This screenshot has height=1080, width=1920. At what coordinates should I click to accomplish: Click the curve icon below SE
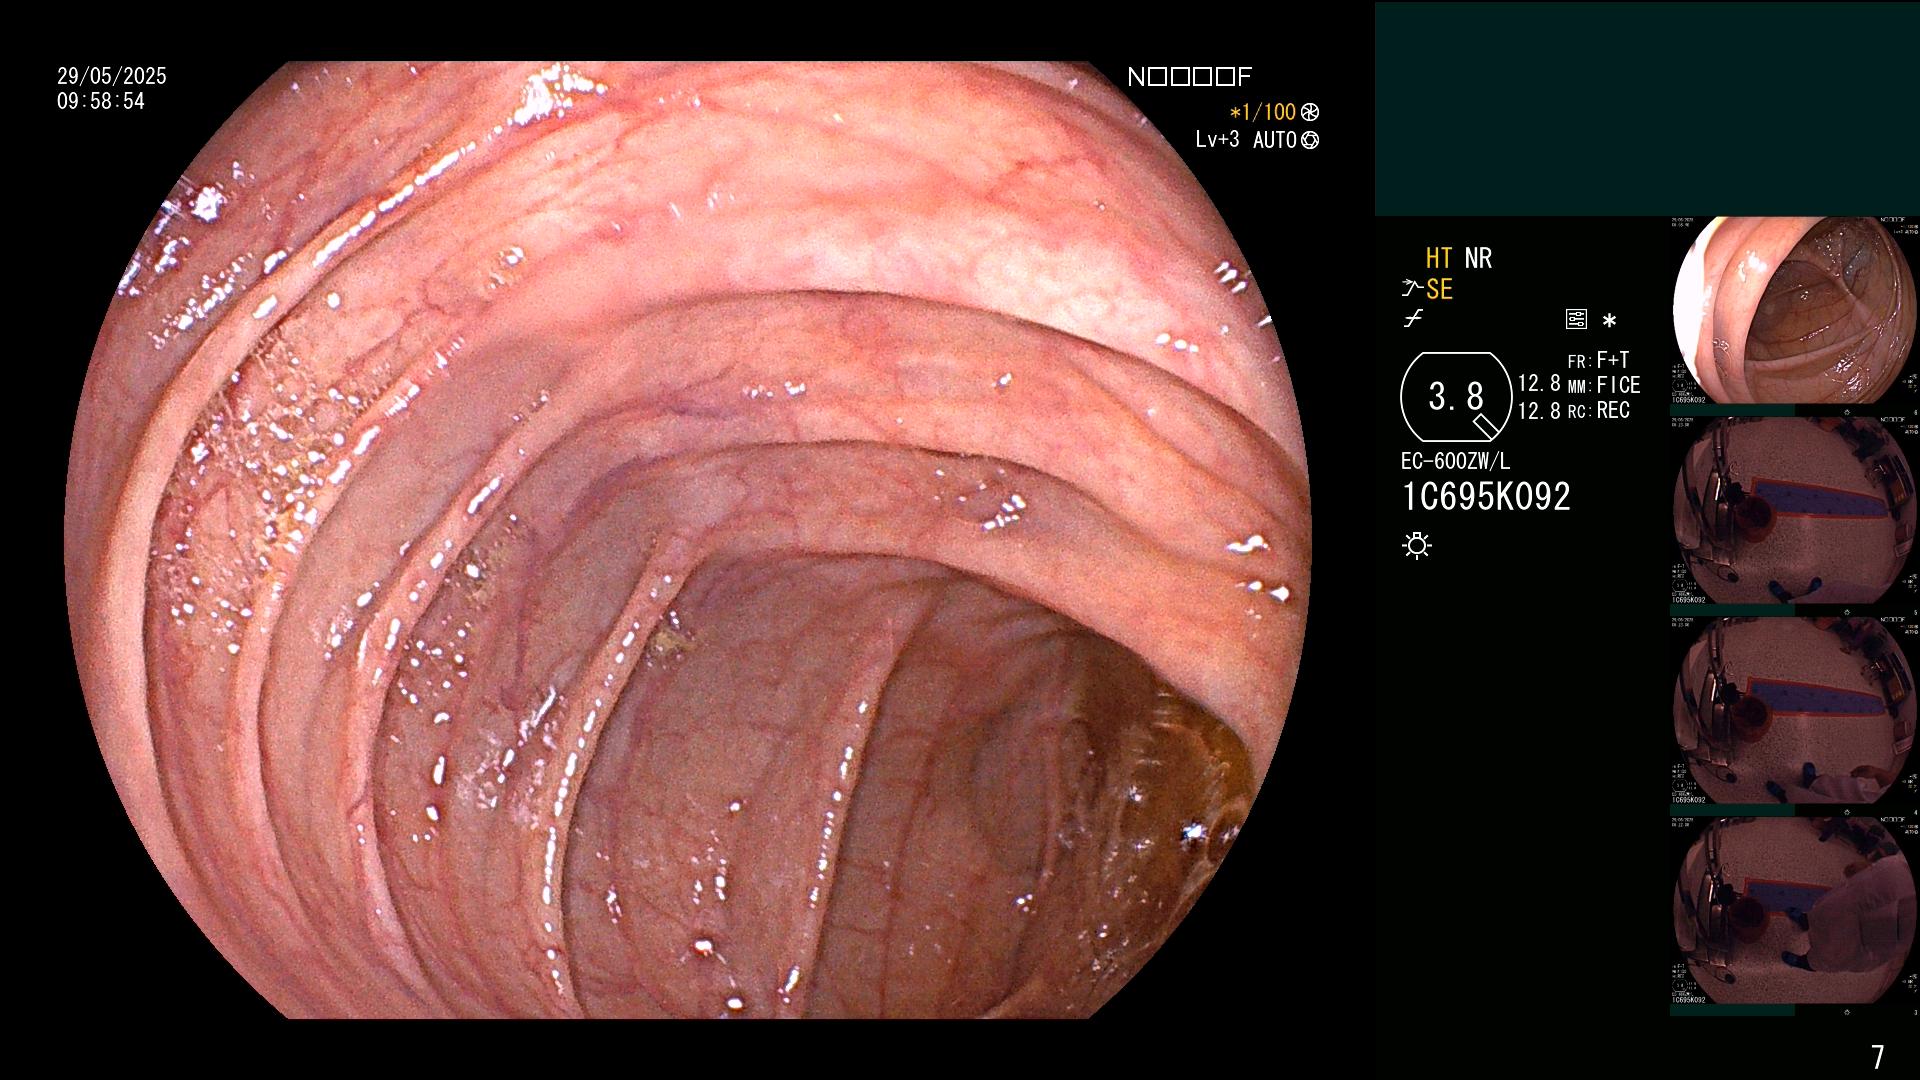pos(1413,319)
